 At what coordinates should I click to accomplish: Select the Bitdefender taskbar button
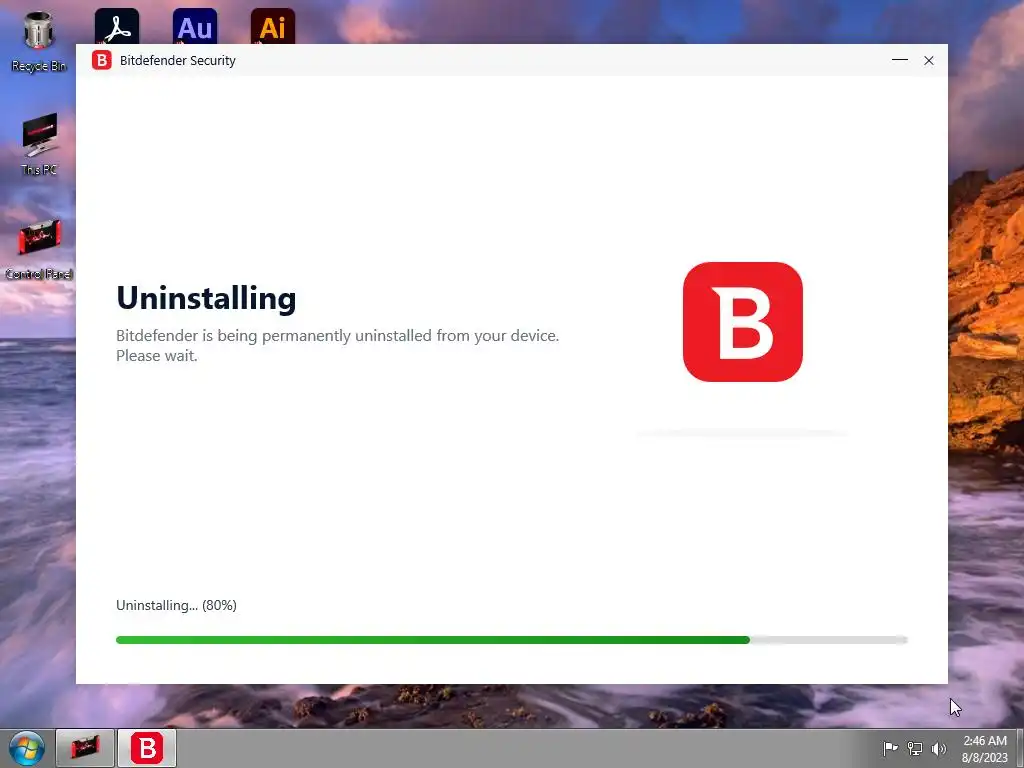(147, 748)
